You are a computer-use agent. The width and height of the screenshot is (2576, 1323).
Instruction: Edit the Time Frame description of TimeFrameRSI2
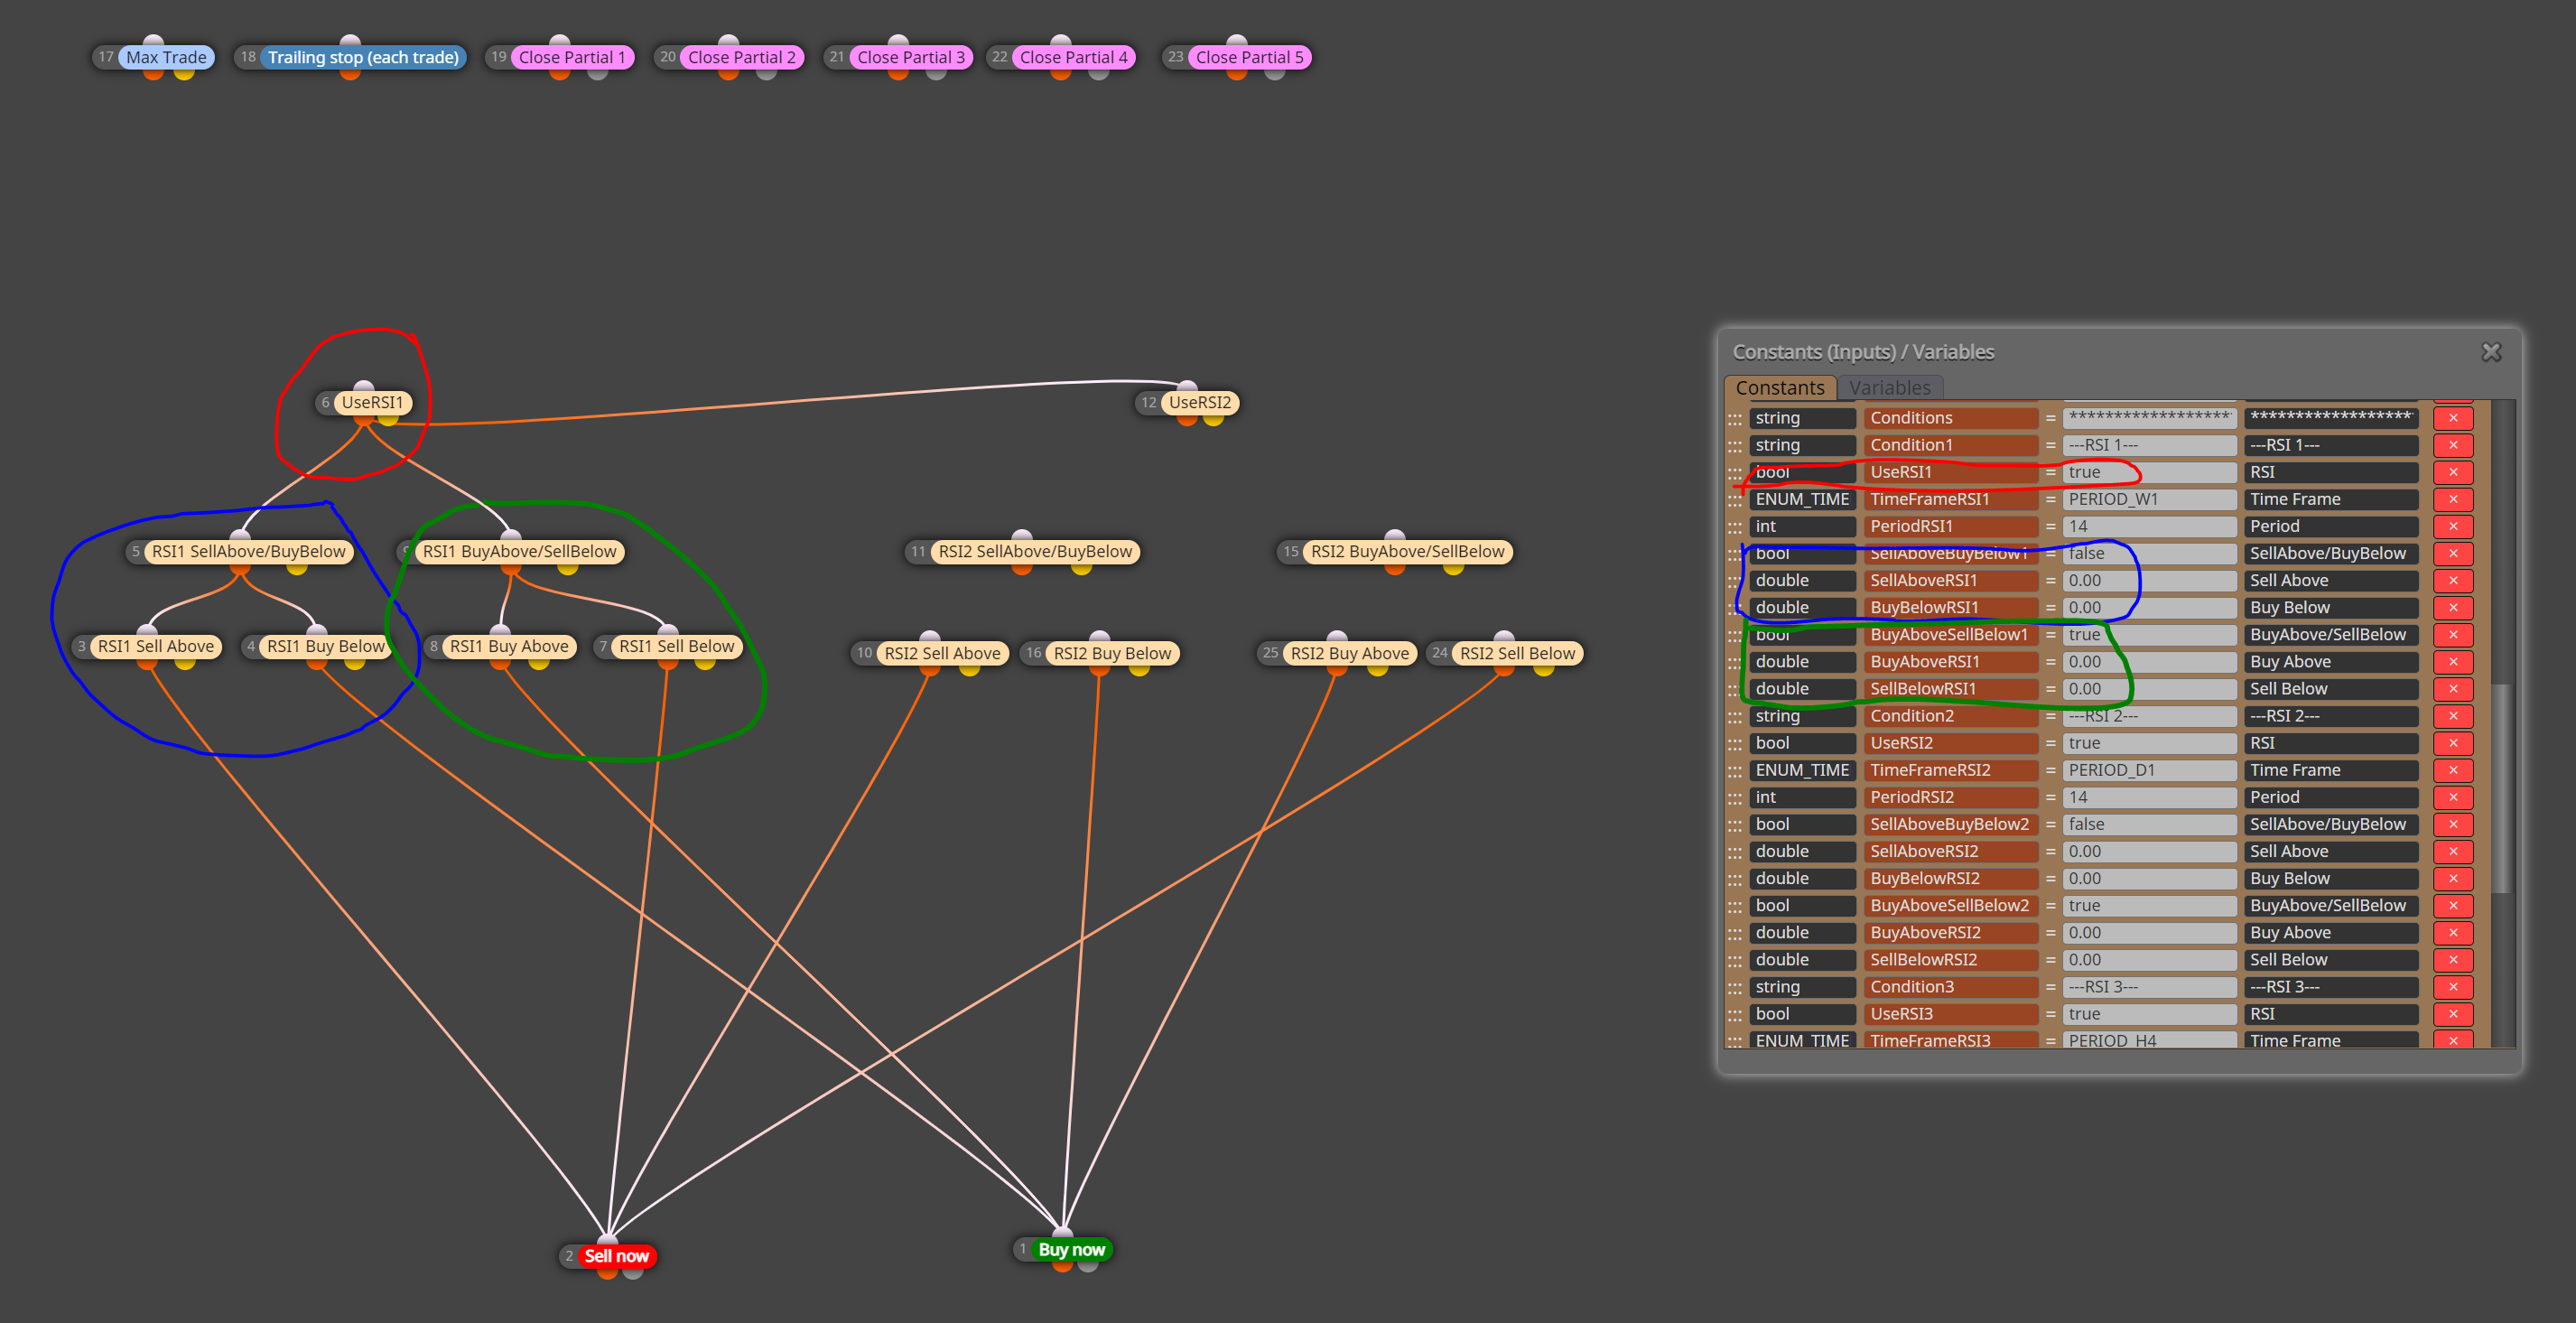(x=2330, y=770)
